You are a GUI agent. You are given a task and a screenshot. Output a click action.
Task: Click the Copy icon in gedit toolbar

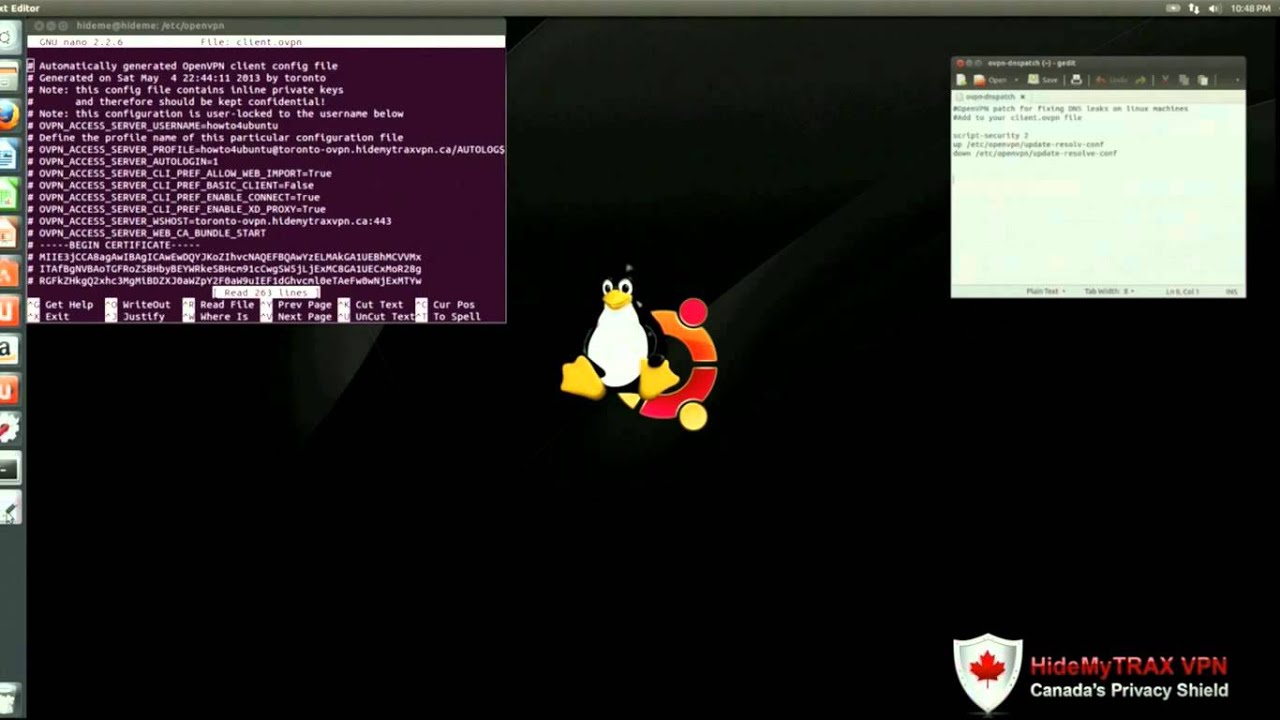point(1183,80)
